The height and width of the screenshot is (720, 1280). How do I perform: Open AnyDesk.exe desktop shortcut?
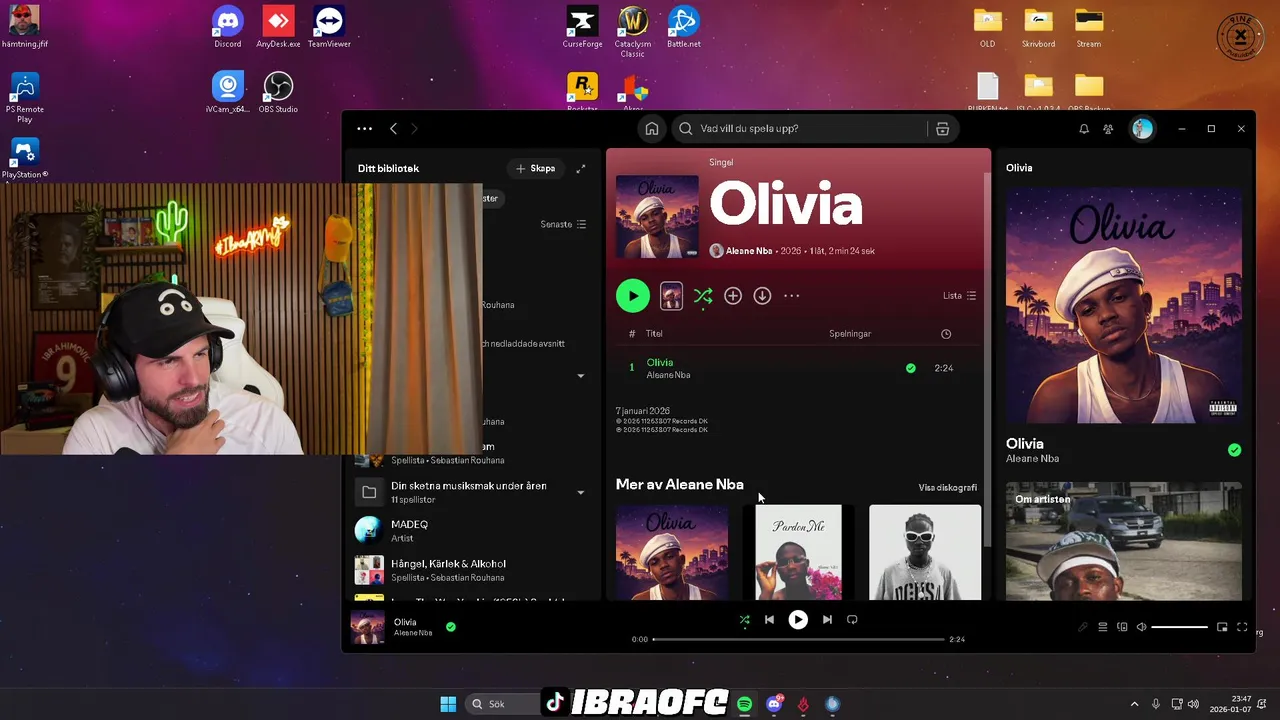coord(278,28)
